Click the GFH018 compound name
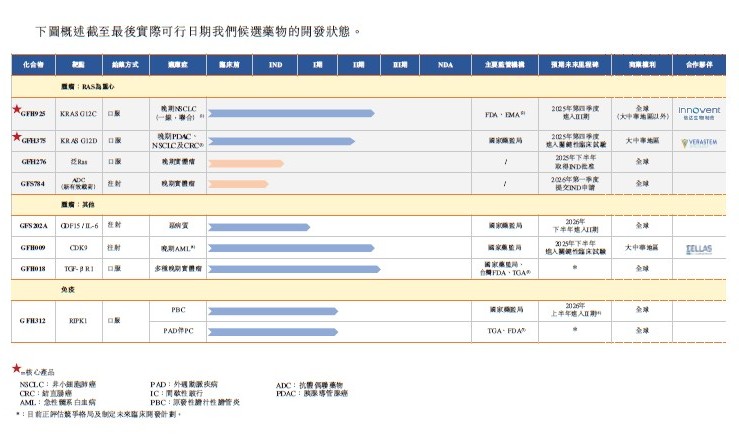 33,269
